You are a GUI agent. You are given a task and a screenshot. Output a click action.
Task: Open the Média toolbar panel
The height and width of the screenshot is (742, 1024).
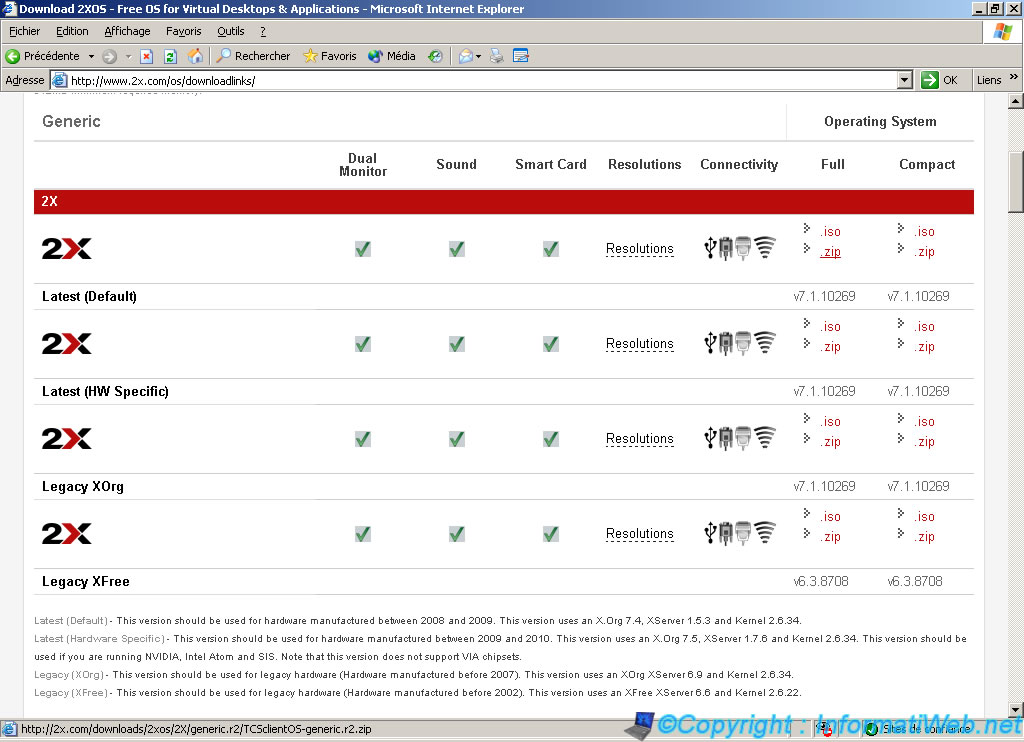point(392,56)
